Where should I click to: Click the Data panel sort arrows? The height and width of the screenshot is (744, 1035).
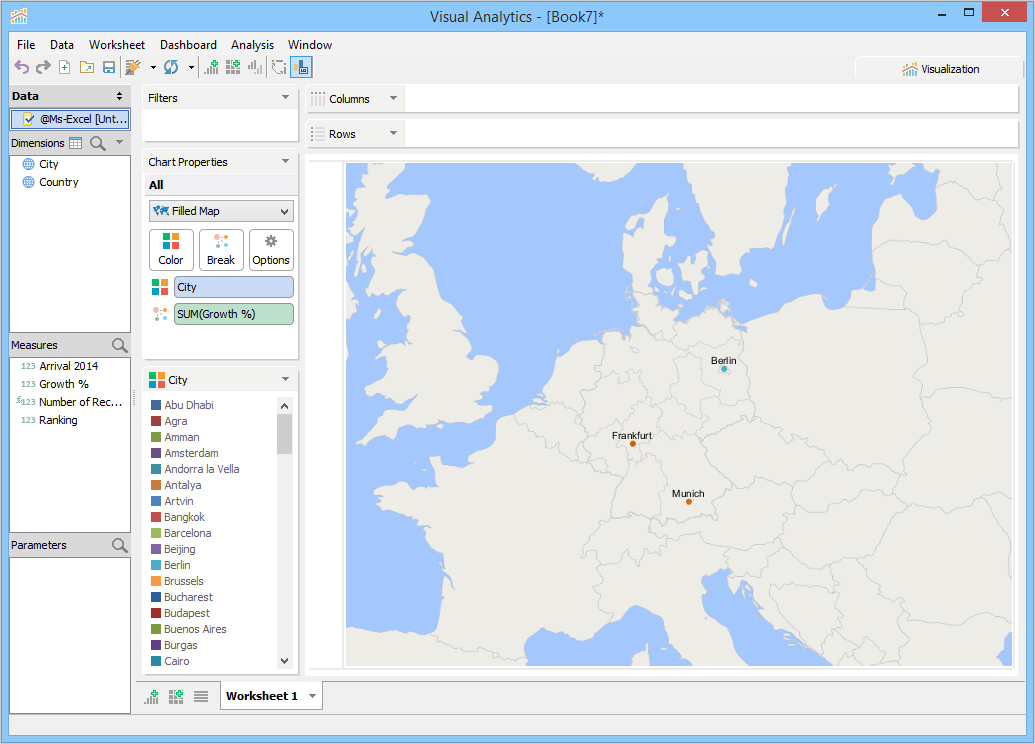(119, 96)
